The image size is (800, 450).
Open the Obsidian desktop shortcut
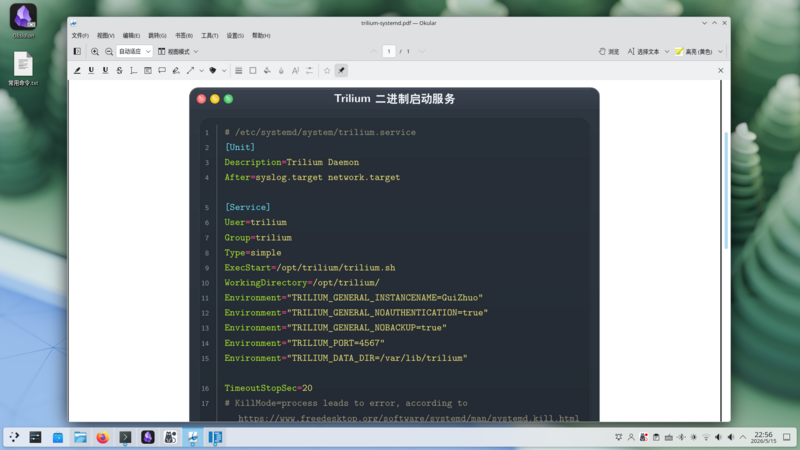click(23, 21)
